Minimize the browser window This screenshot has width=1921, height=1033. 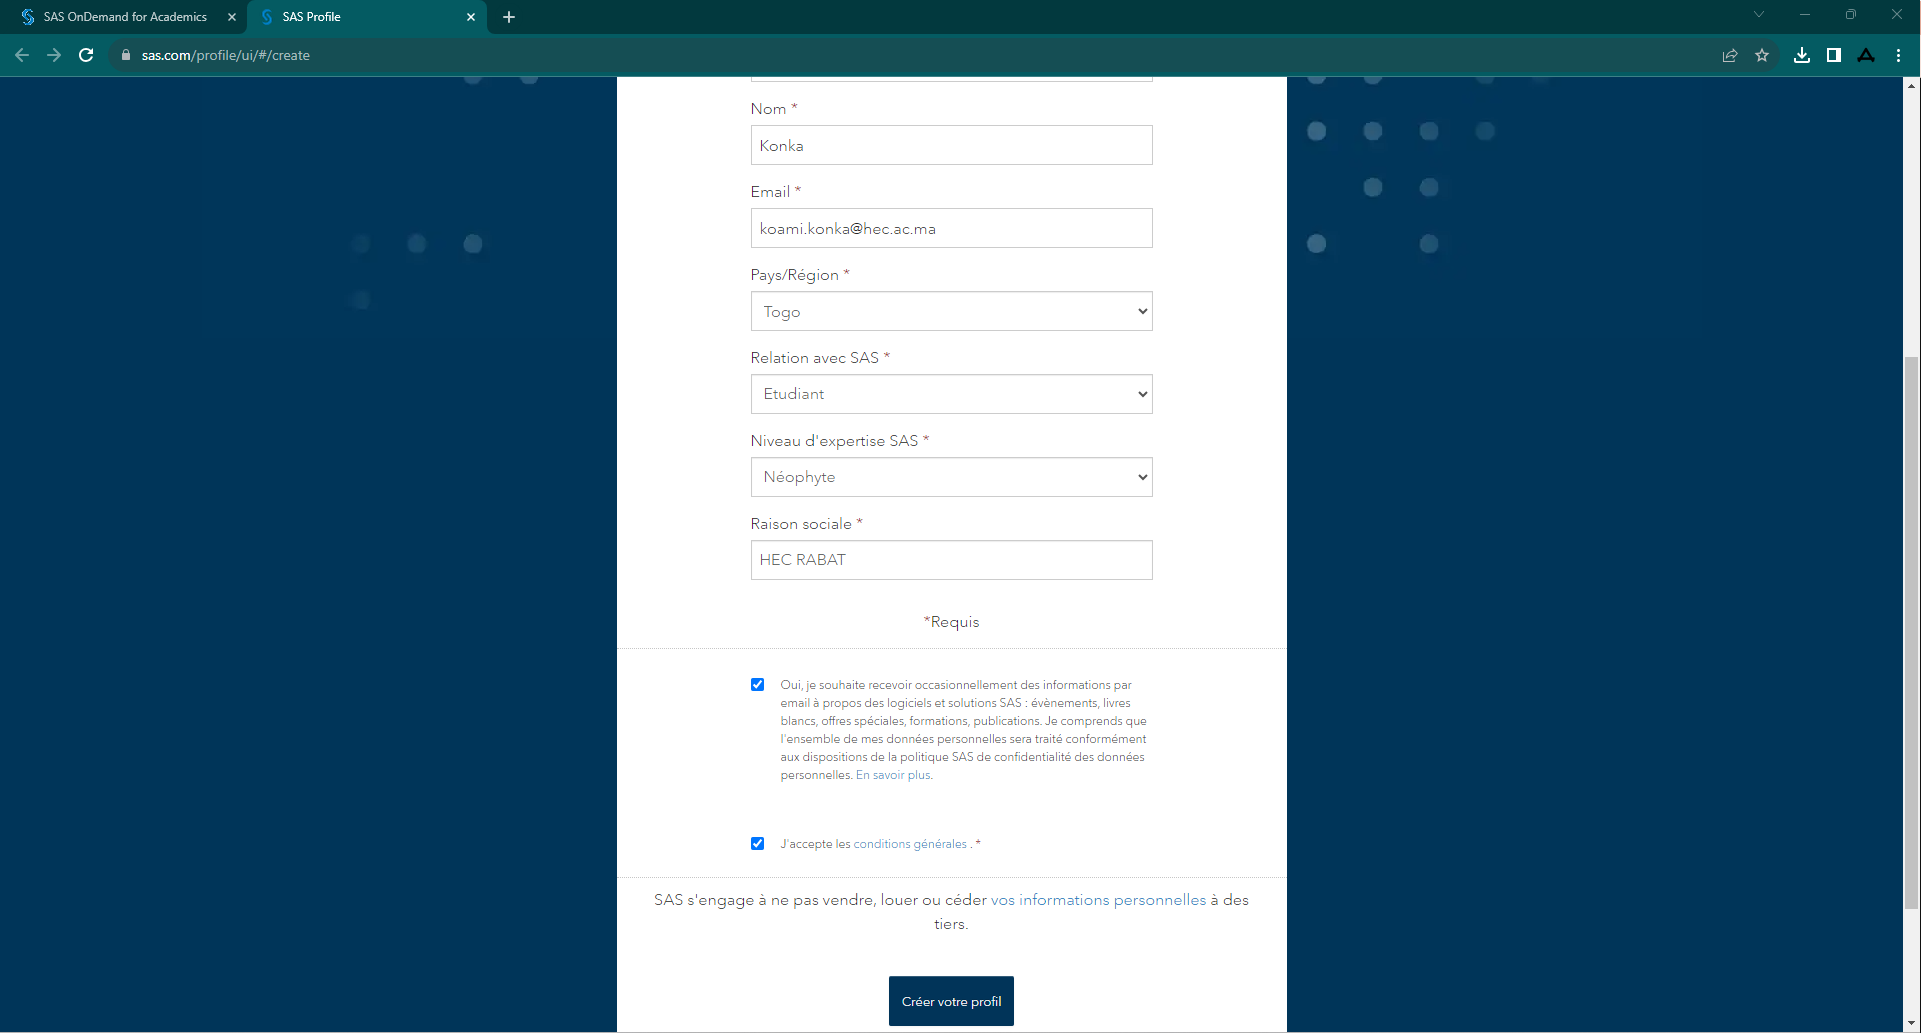tap(1804, 14)
